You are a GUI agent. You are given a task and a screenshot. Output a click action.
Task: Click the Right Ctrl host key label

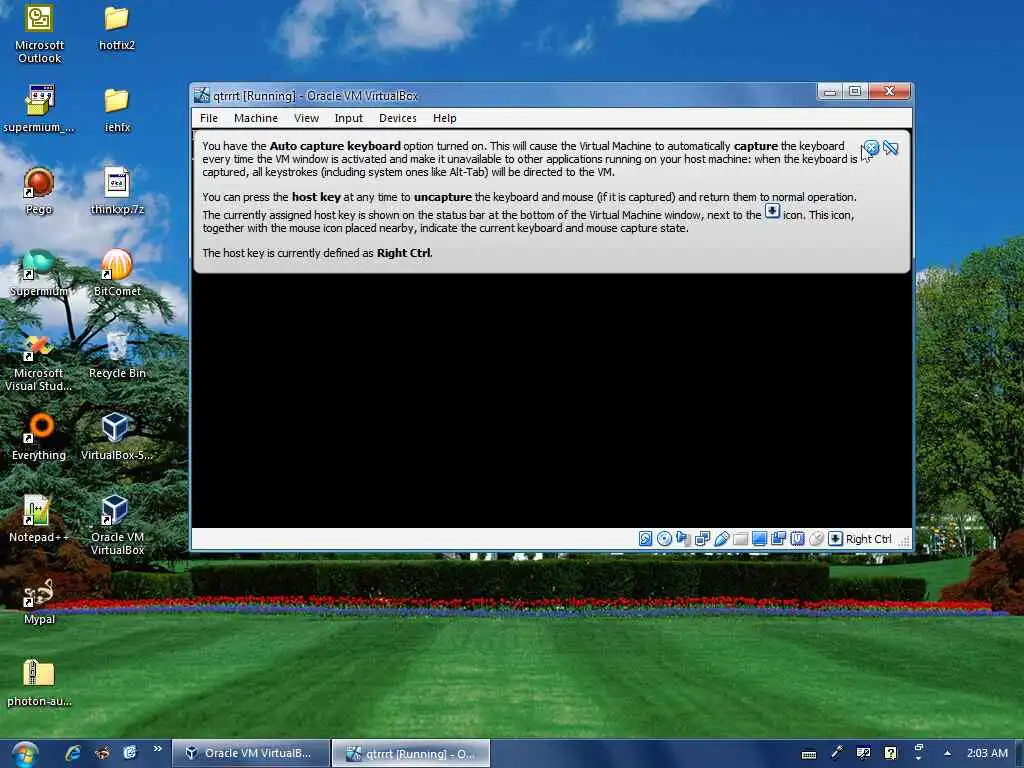coord(869,539)
